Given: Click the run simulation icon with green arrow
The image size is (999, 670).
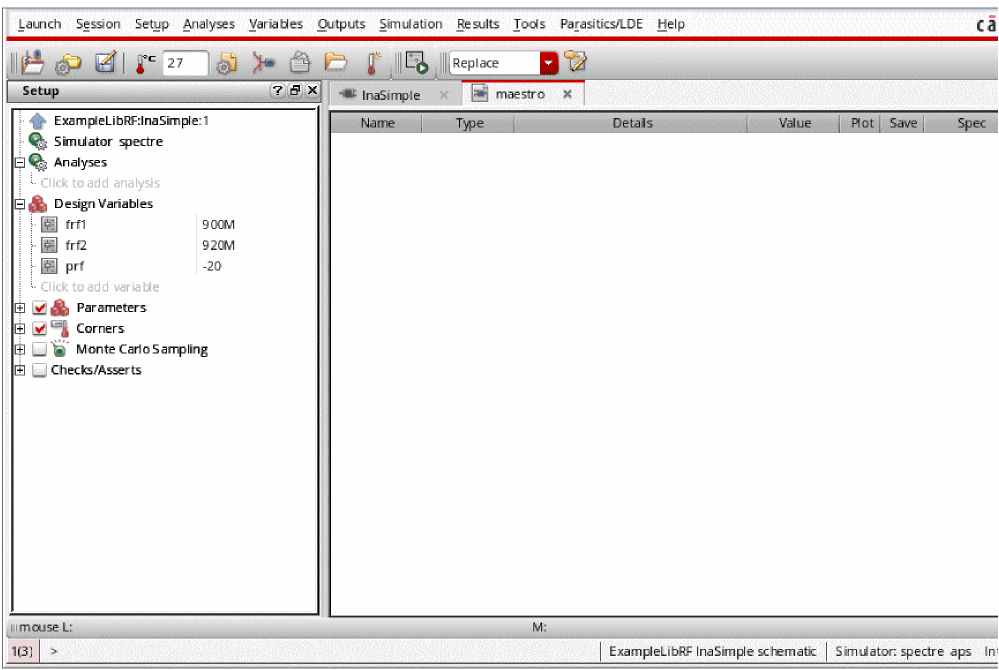Looking at the screenshot, I should (x=417, y=63).
